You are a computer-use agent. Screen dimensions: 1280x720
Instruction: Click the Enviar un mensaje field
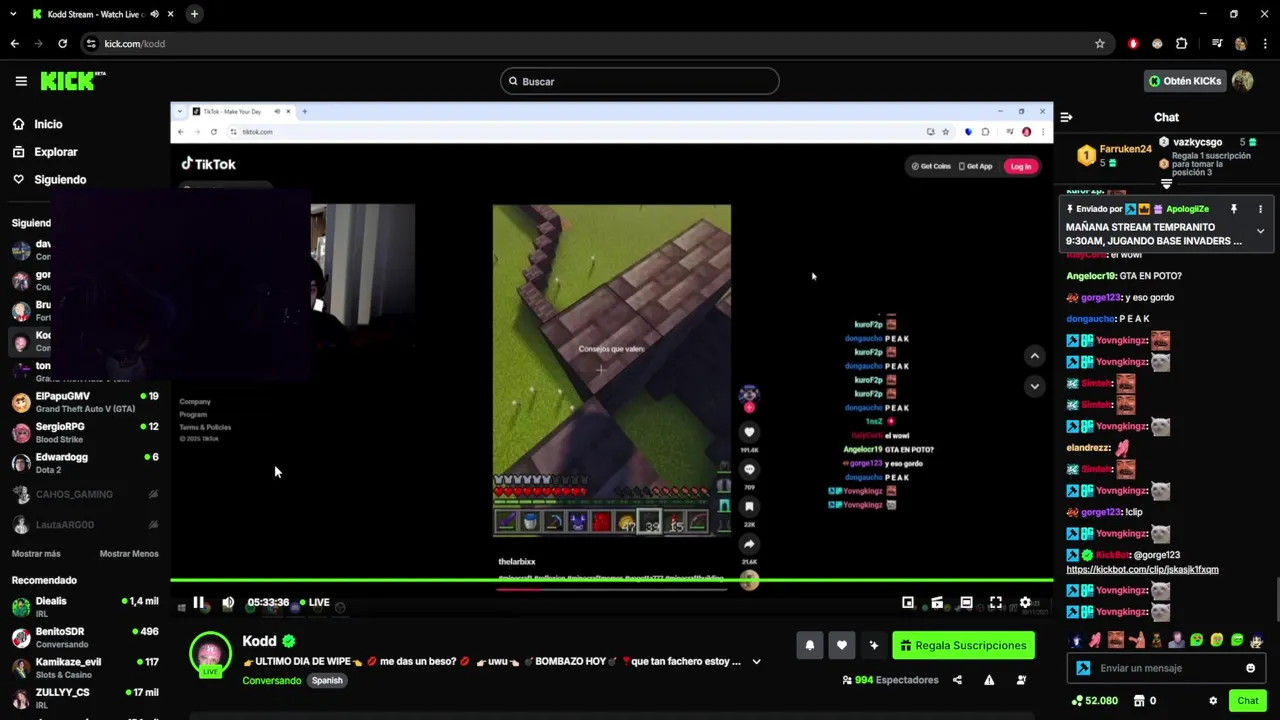(1166, 668)
